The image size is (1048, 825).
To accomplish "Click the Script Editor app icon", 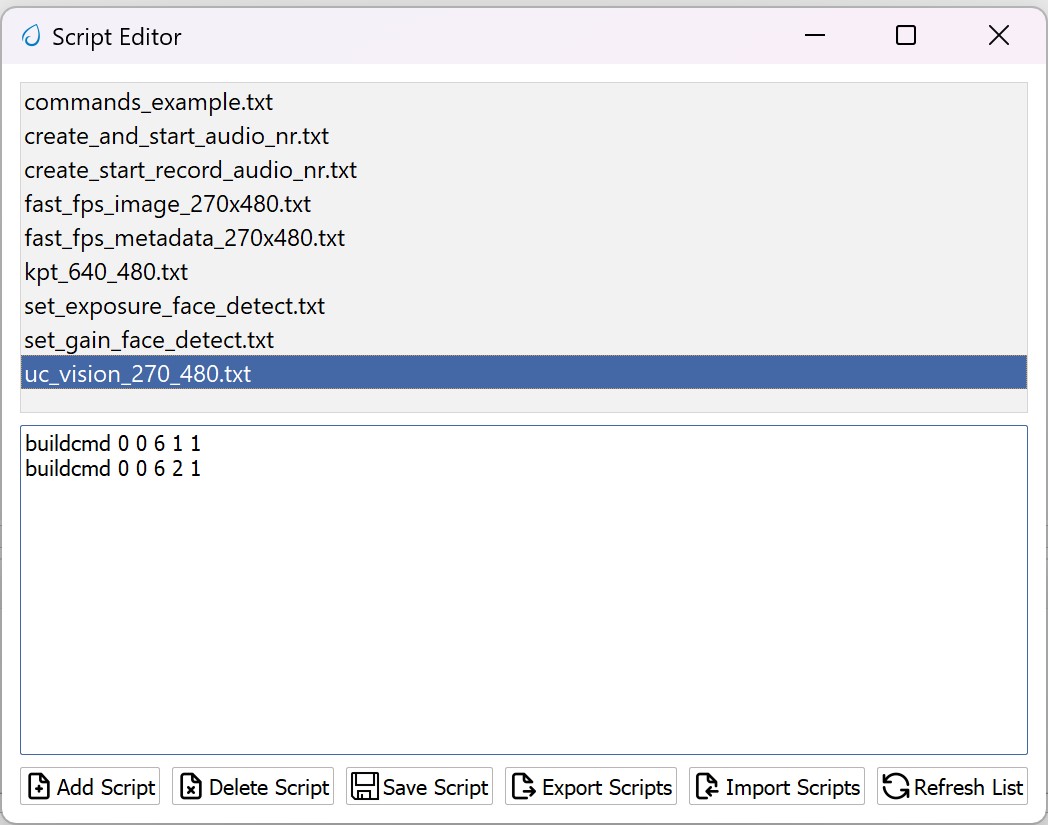I will click(32, 37).
